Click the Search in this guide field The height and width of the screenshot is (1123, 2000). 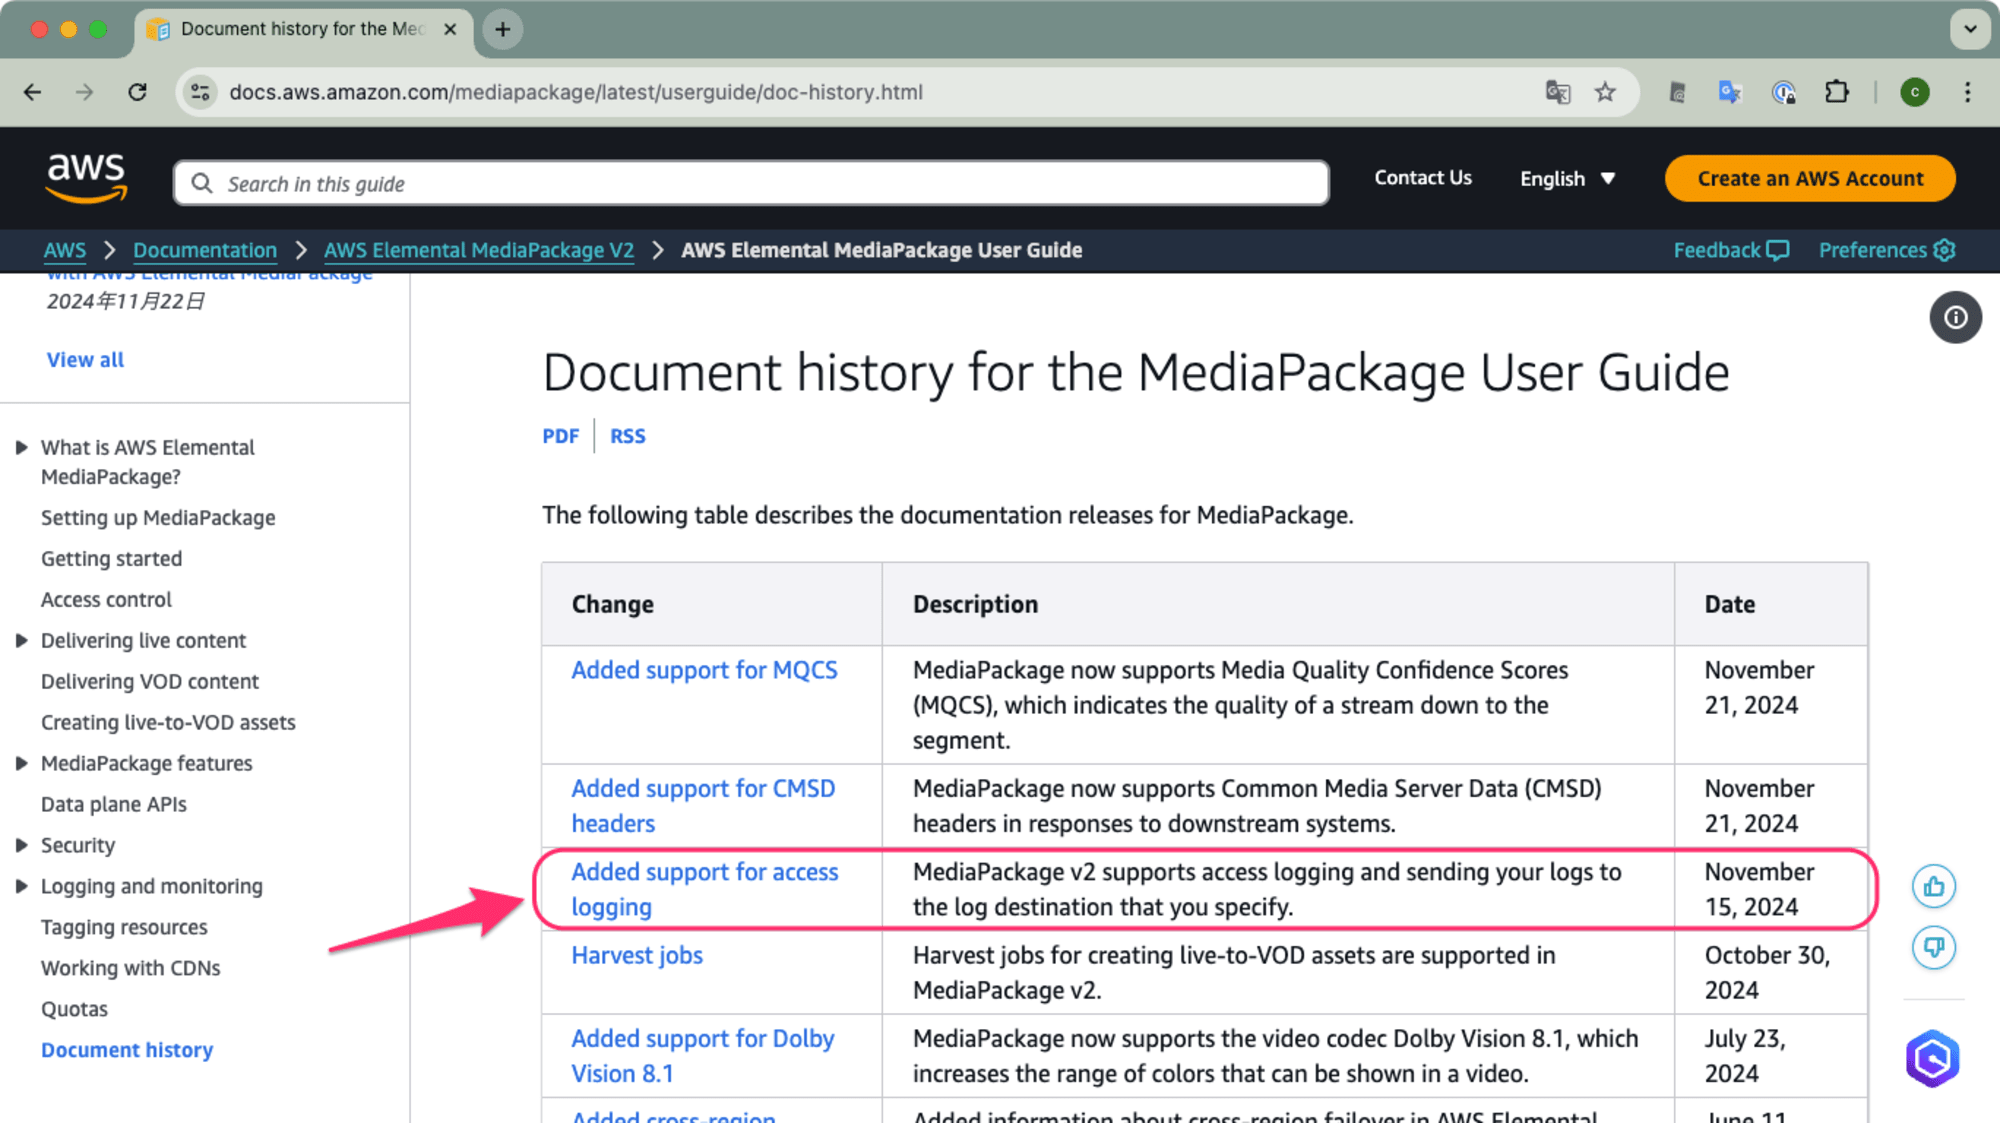(x=752, y=183)
